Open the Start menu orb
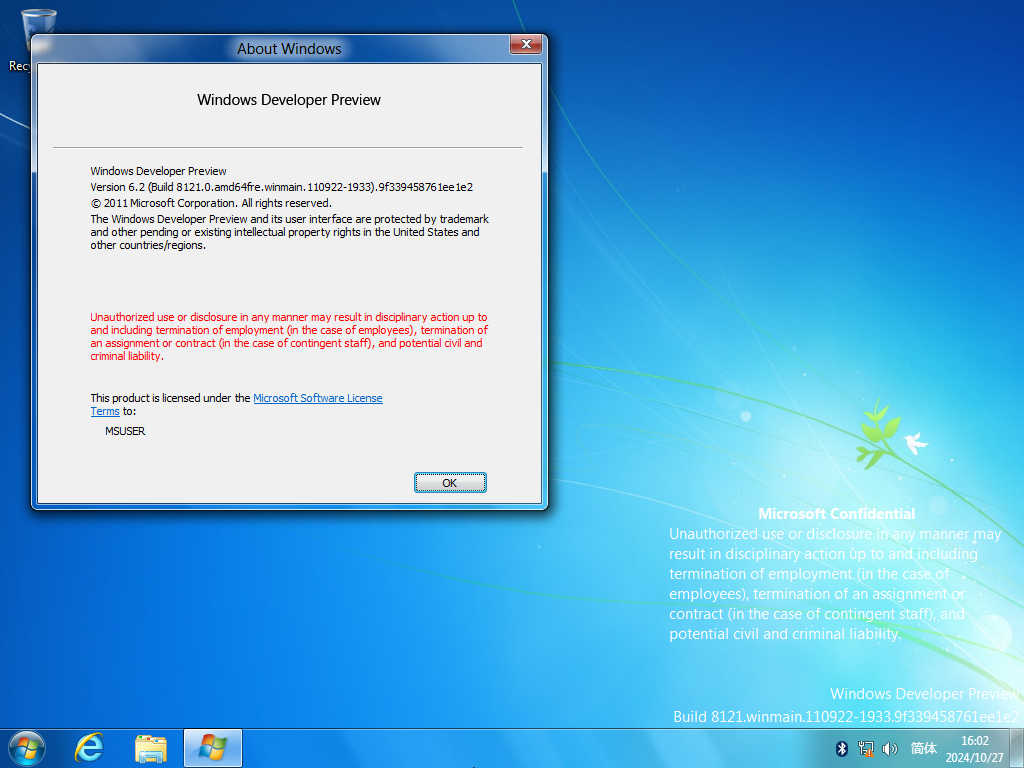The width and height of the screenshot is (1024, 768). click(27, 748)
